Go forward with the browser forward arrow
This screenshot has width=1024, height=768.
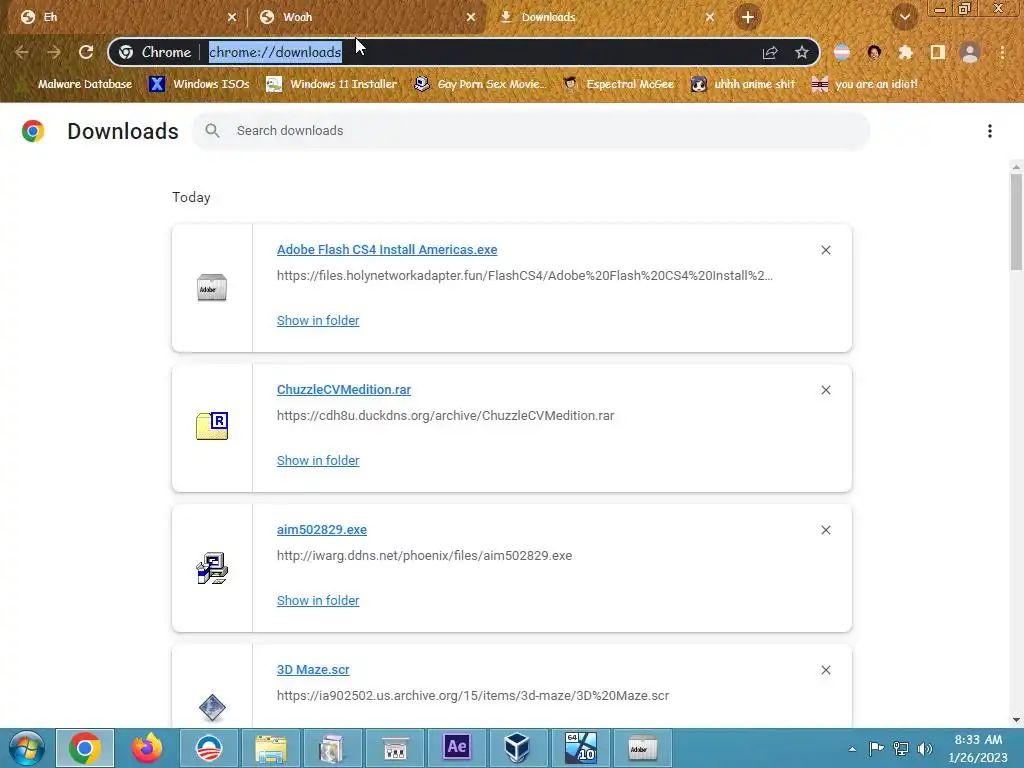[54, 52]
